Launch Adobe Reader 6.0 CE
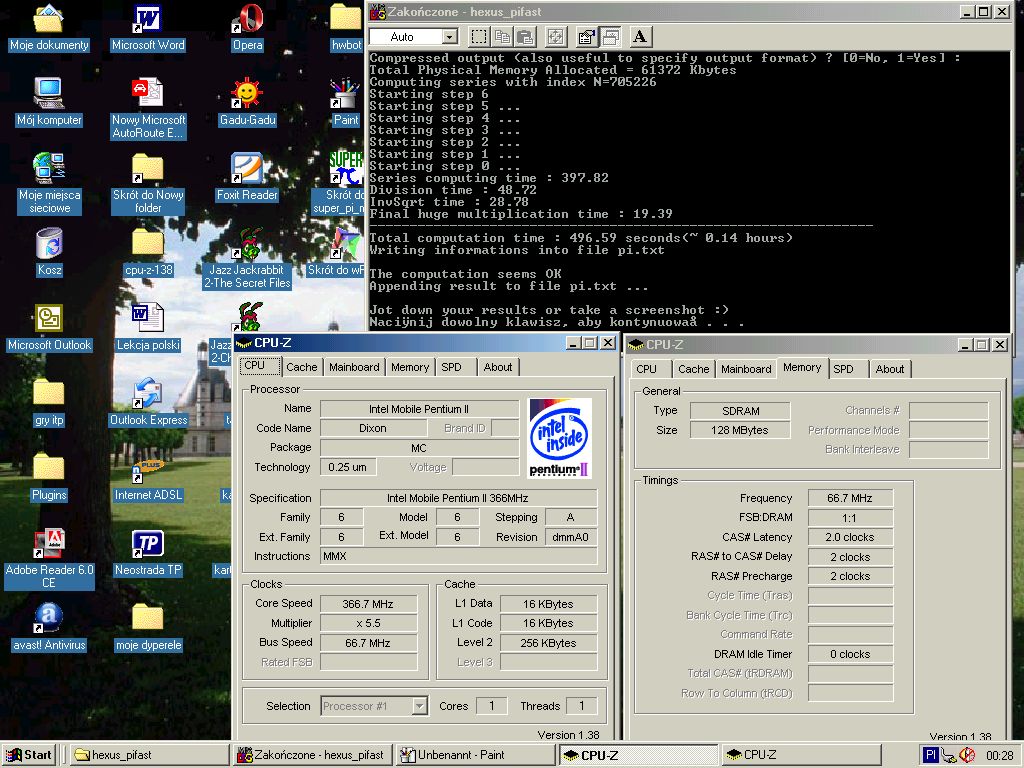This screenshot has height=768, width=1024. coord(49,558)
